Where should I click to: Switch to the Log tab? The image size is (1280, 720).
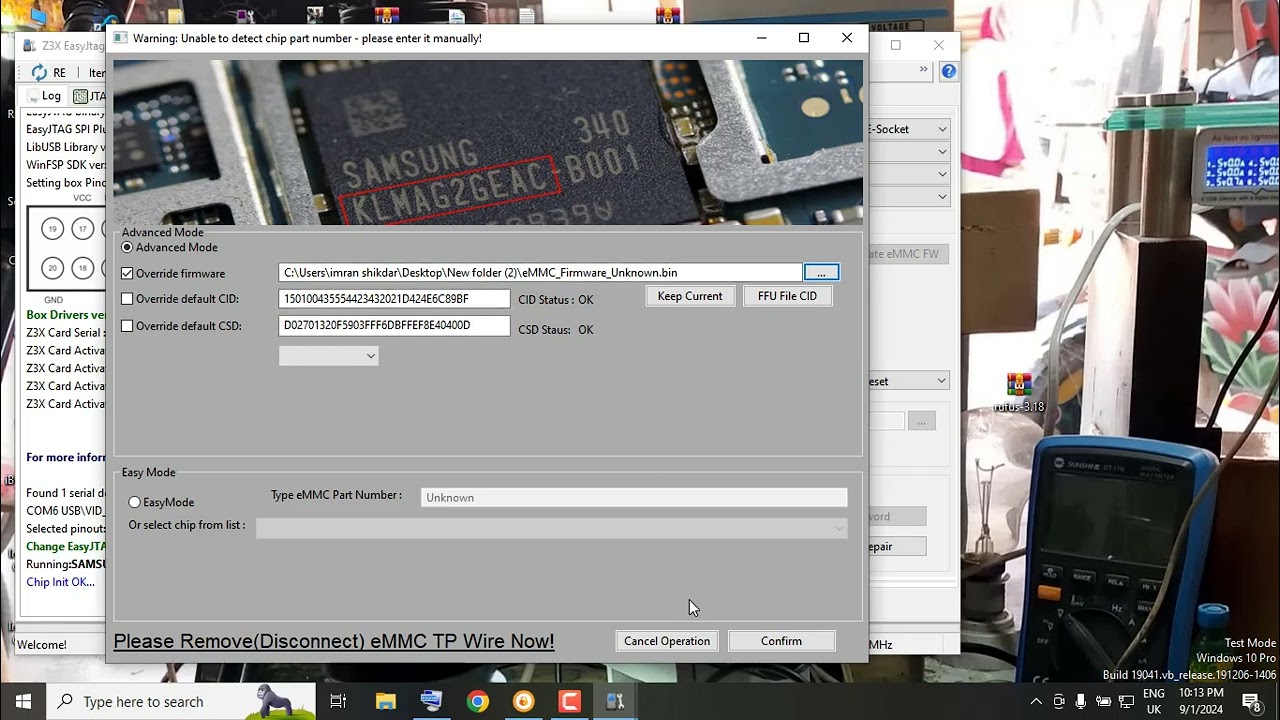click(45, 96)
